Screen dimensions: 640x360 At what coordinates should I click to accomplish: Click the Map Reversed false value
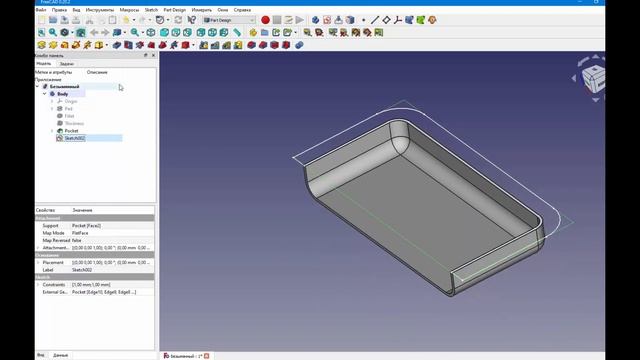(x=77, y=240)
